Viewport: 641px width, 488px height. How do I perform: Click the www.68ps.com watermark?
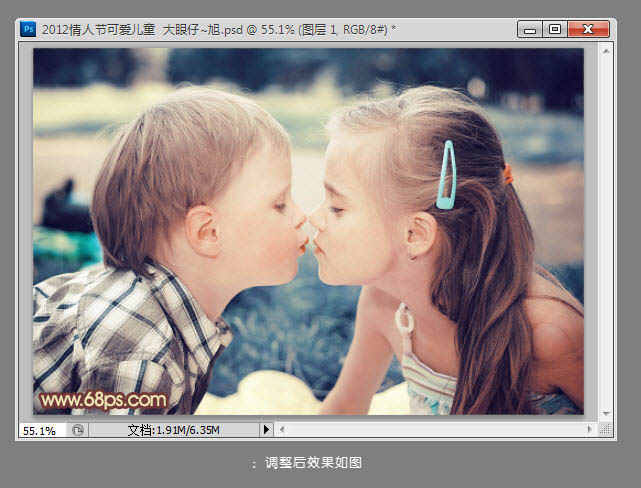pyautogui.click(x=102, y=400)
